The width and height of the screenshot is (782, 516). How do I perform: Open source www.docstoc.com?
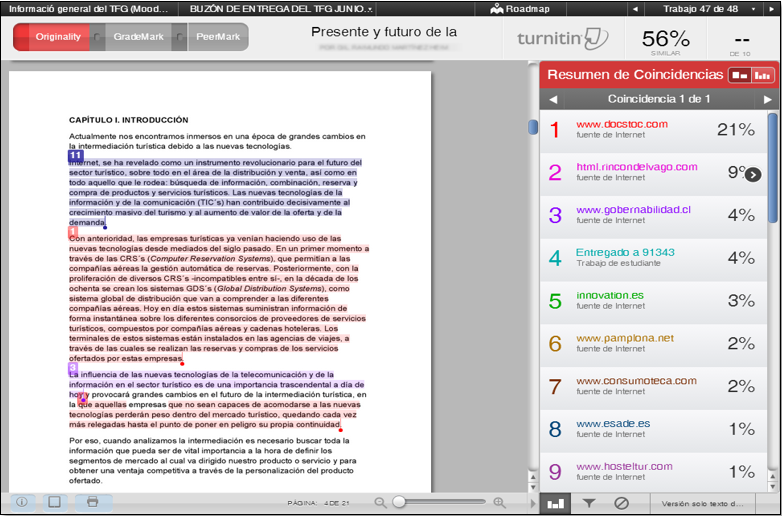point(621,124)
